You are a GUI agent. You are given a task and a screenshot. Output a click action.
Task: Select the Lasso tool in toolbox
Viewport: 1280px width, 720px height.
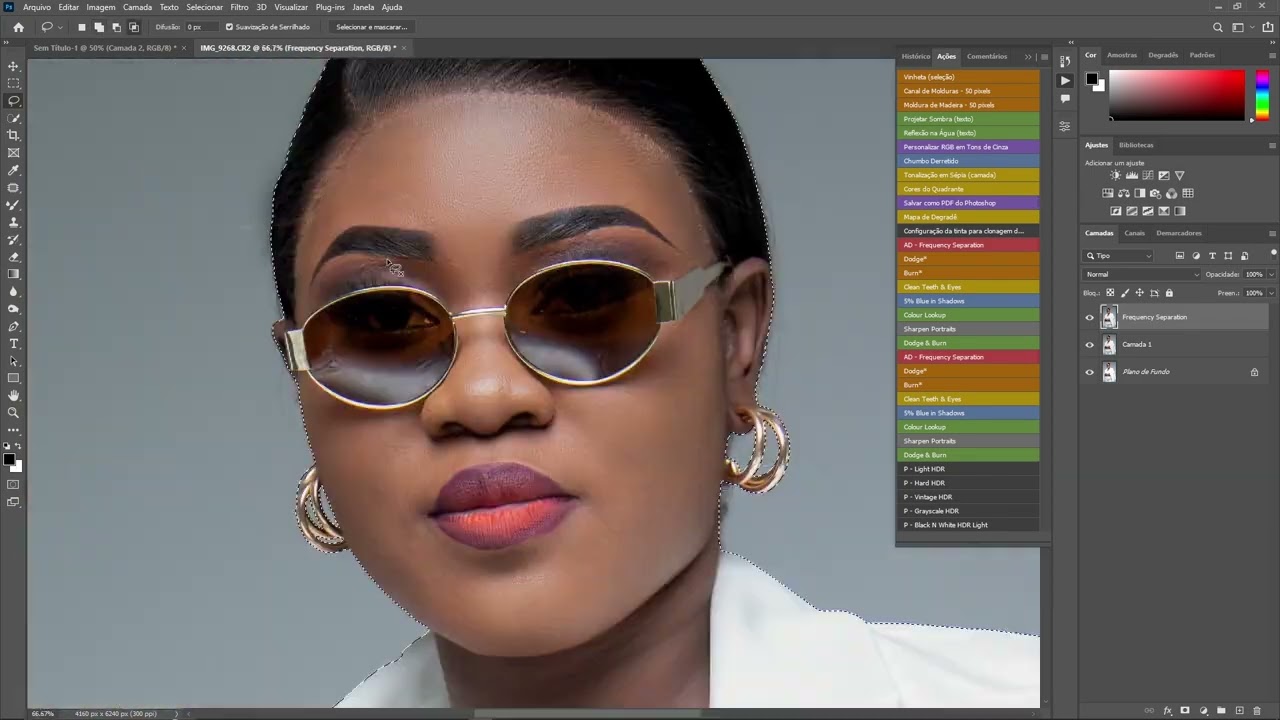(x=13, y=101)
